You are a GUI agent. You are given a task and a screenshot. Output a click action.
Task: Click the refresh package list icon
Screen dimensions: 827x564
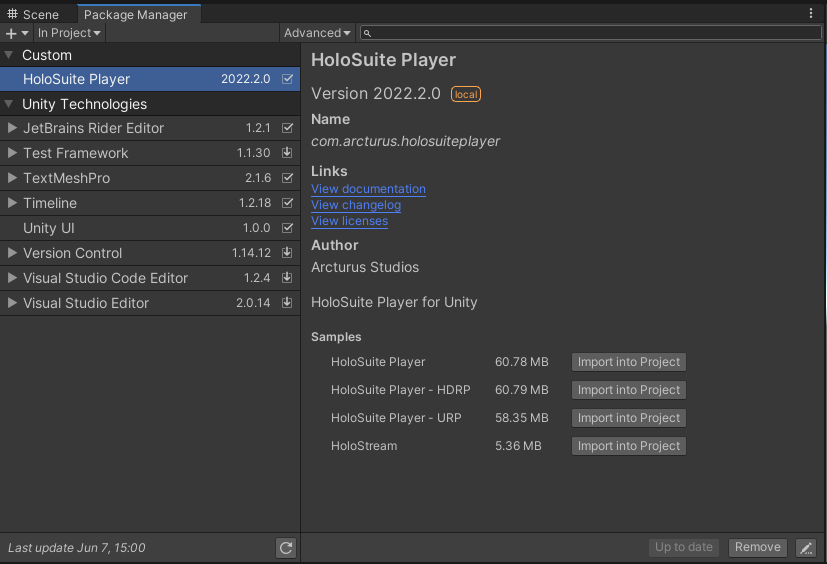pyautogui.click(x=286, y=548)
